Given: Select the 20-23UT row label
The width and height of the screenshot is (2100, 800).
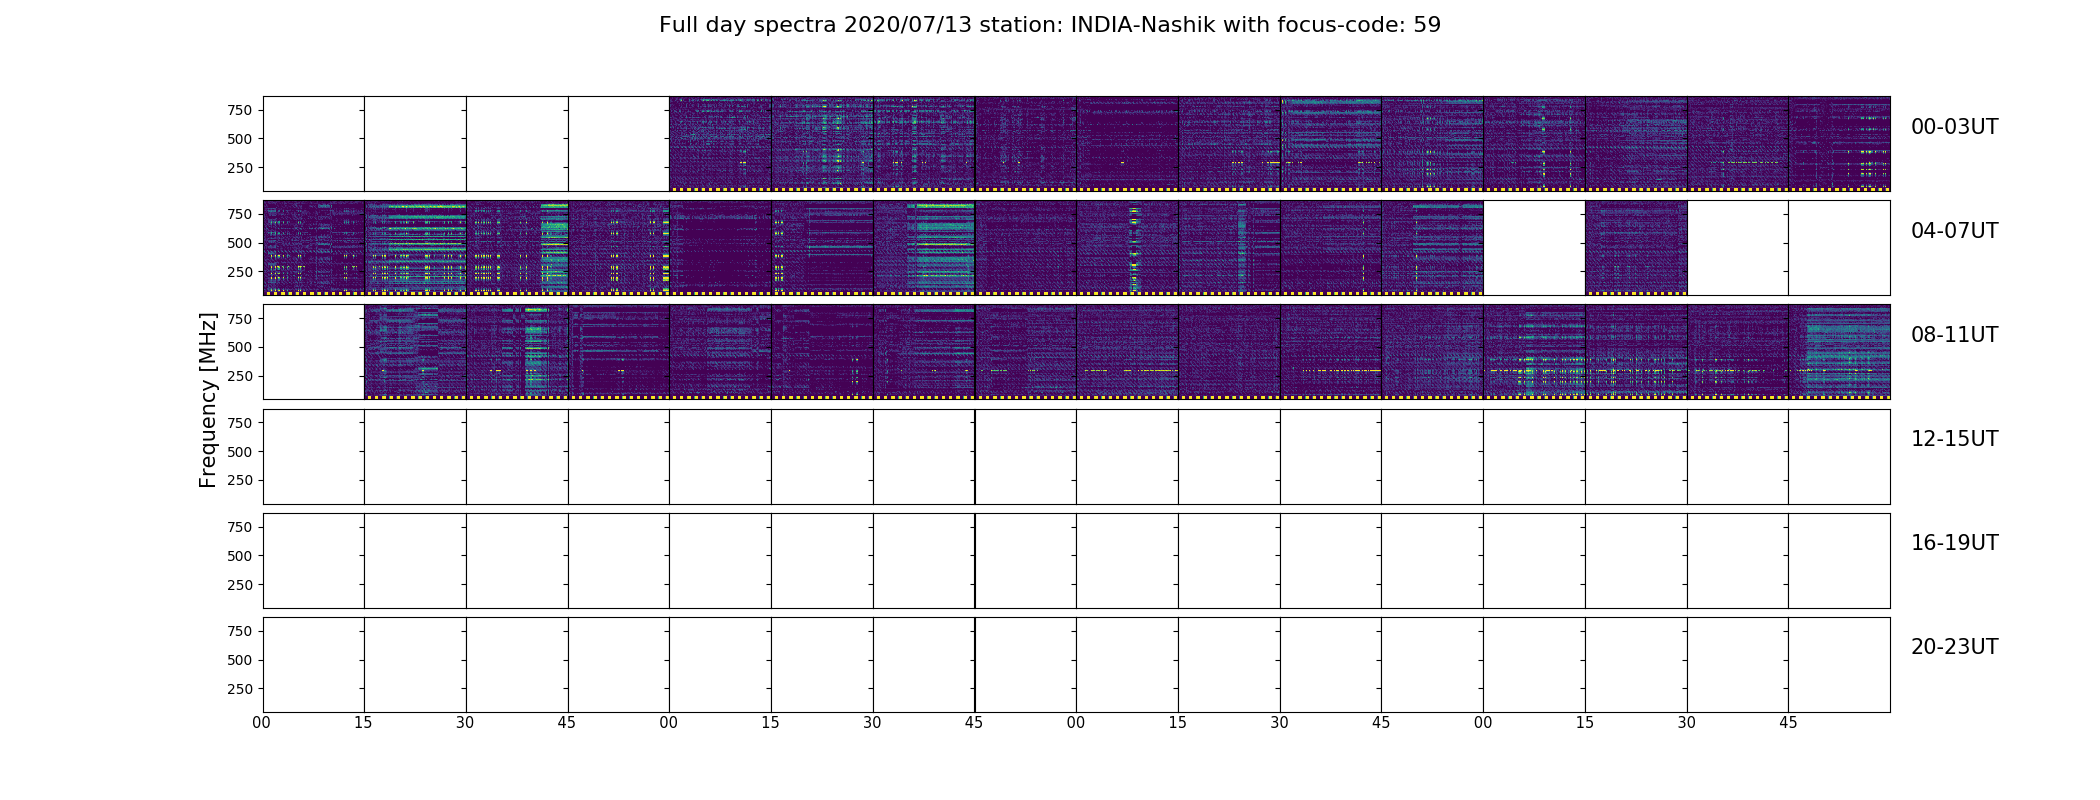Looking at the screenshot, I should [x=1954, y=647].
